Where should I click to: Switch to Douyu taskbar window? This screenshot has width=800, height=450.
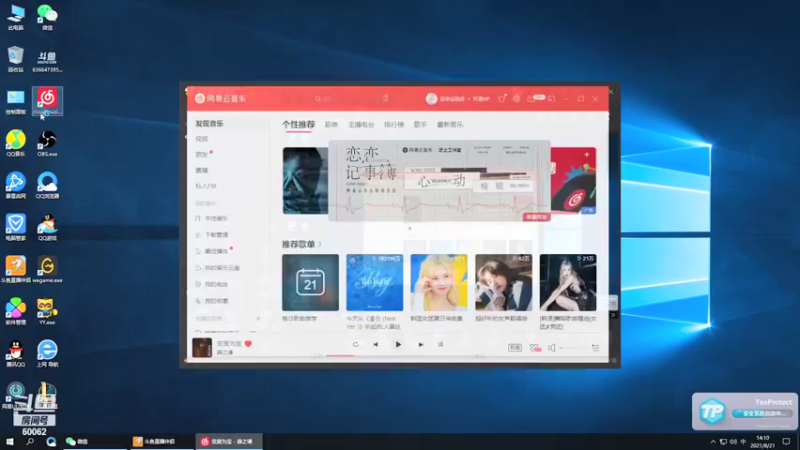pyautogui.click(x=160, y=441)
